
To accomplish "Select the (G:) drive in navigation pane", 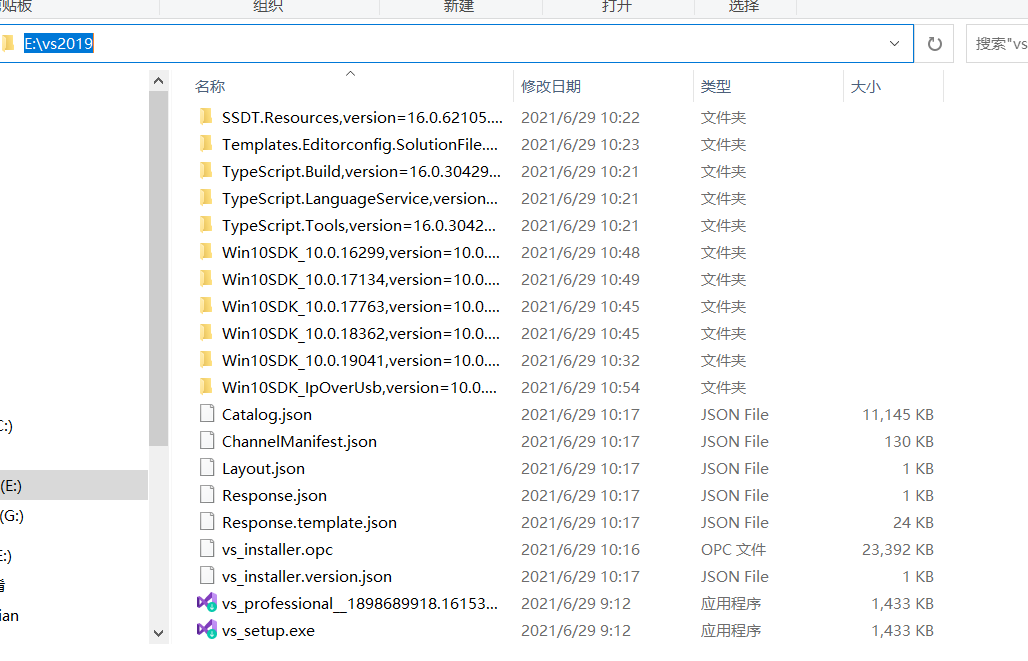I will (x=12, y=515).
